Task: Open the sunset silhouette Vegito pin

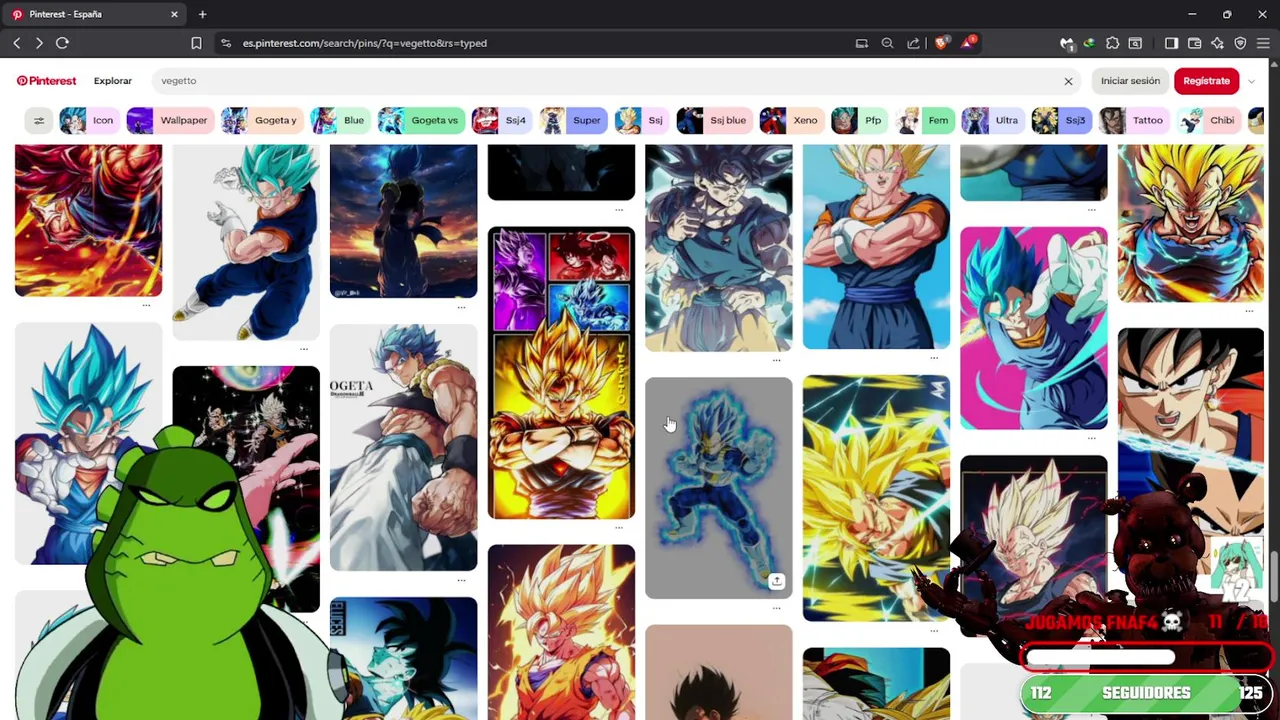Action: (403, 221)
